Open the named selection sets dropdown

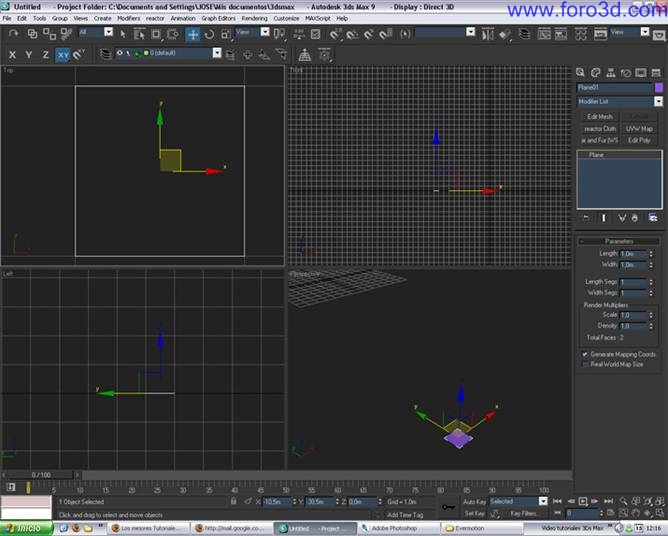(470, 32)
